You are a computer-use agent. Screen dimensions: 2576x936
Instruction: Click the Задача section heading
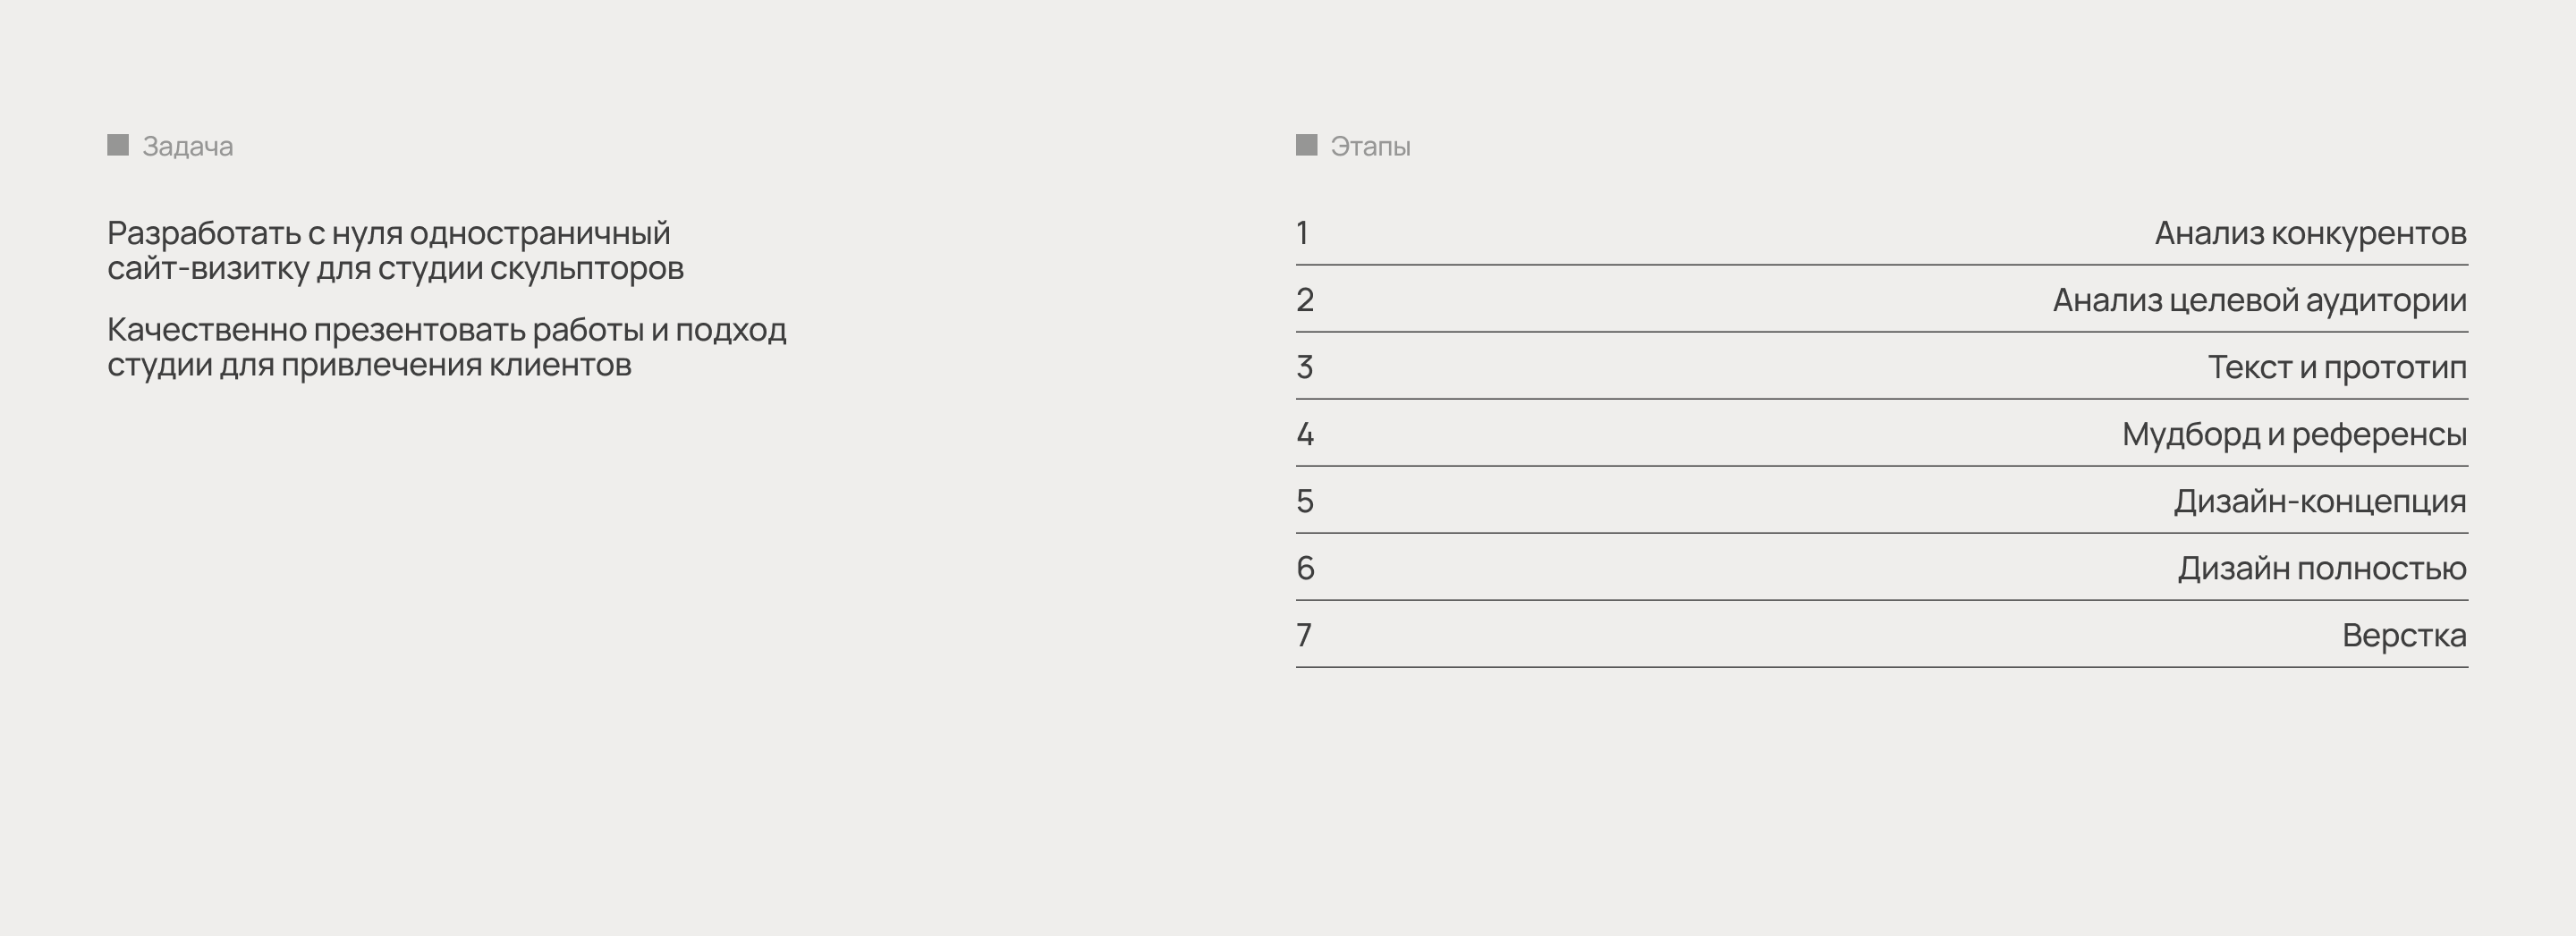coord(188,146)
